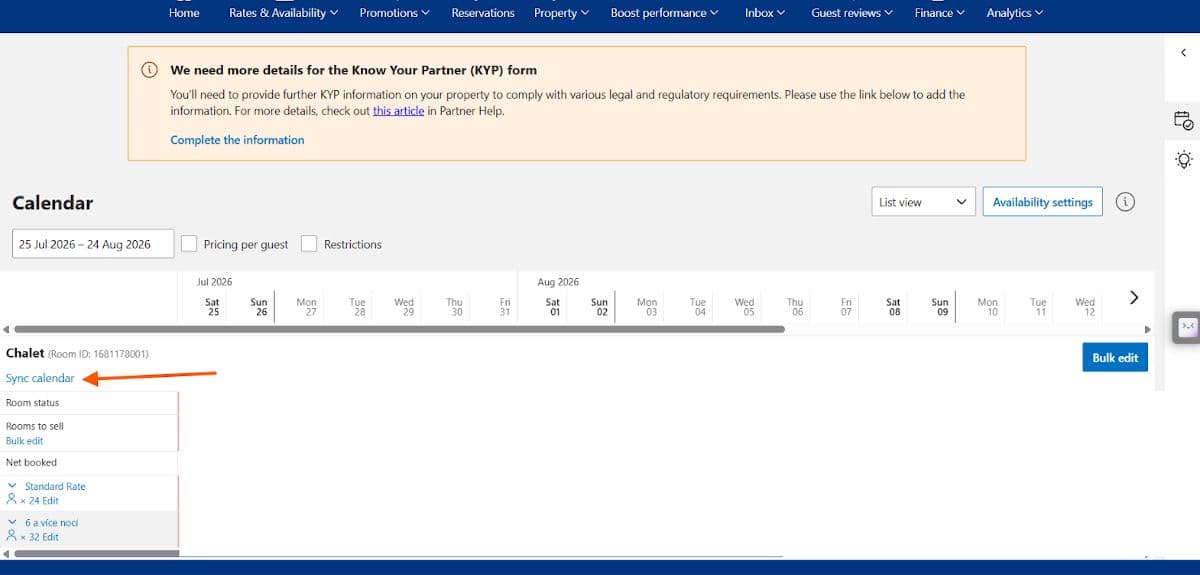Click the date range field 25 Jul 2026 – 24 Aug 2026

(92, 244)
